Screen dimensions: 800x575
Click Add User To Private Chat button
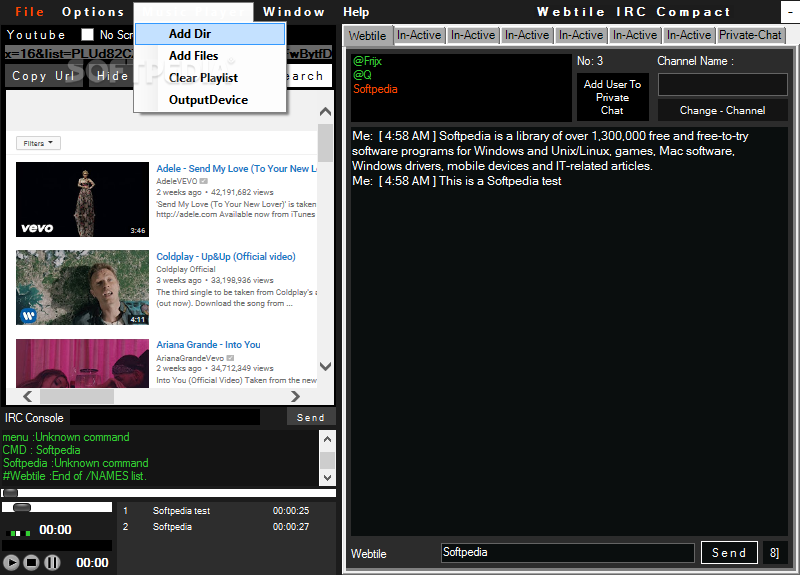(x=612, y=97)
